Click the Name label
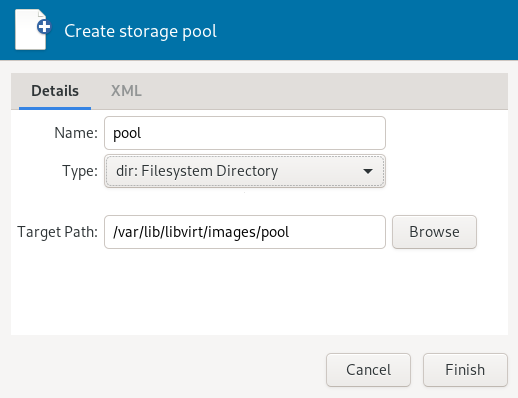This screenshot has height=398, width=518. pyautogui.click(x=76, y=133)
